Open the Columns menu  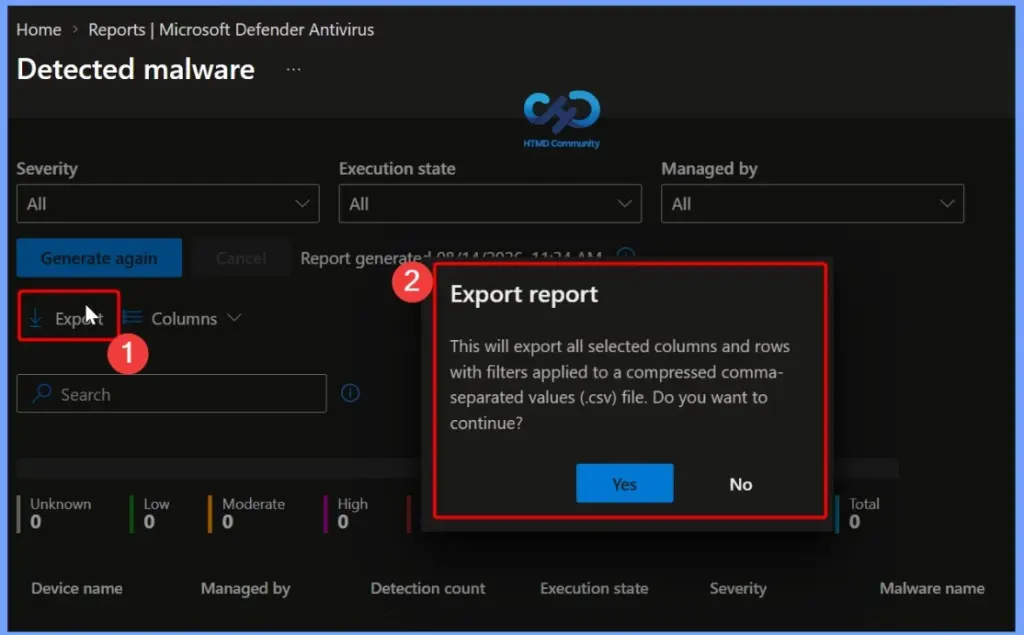pos(183,318)
